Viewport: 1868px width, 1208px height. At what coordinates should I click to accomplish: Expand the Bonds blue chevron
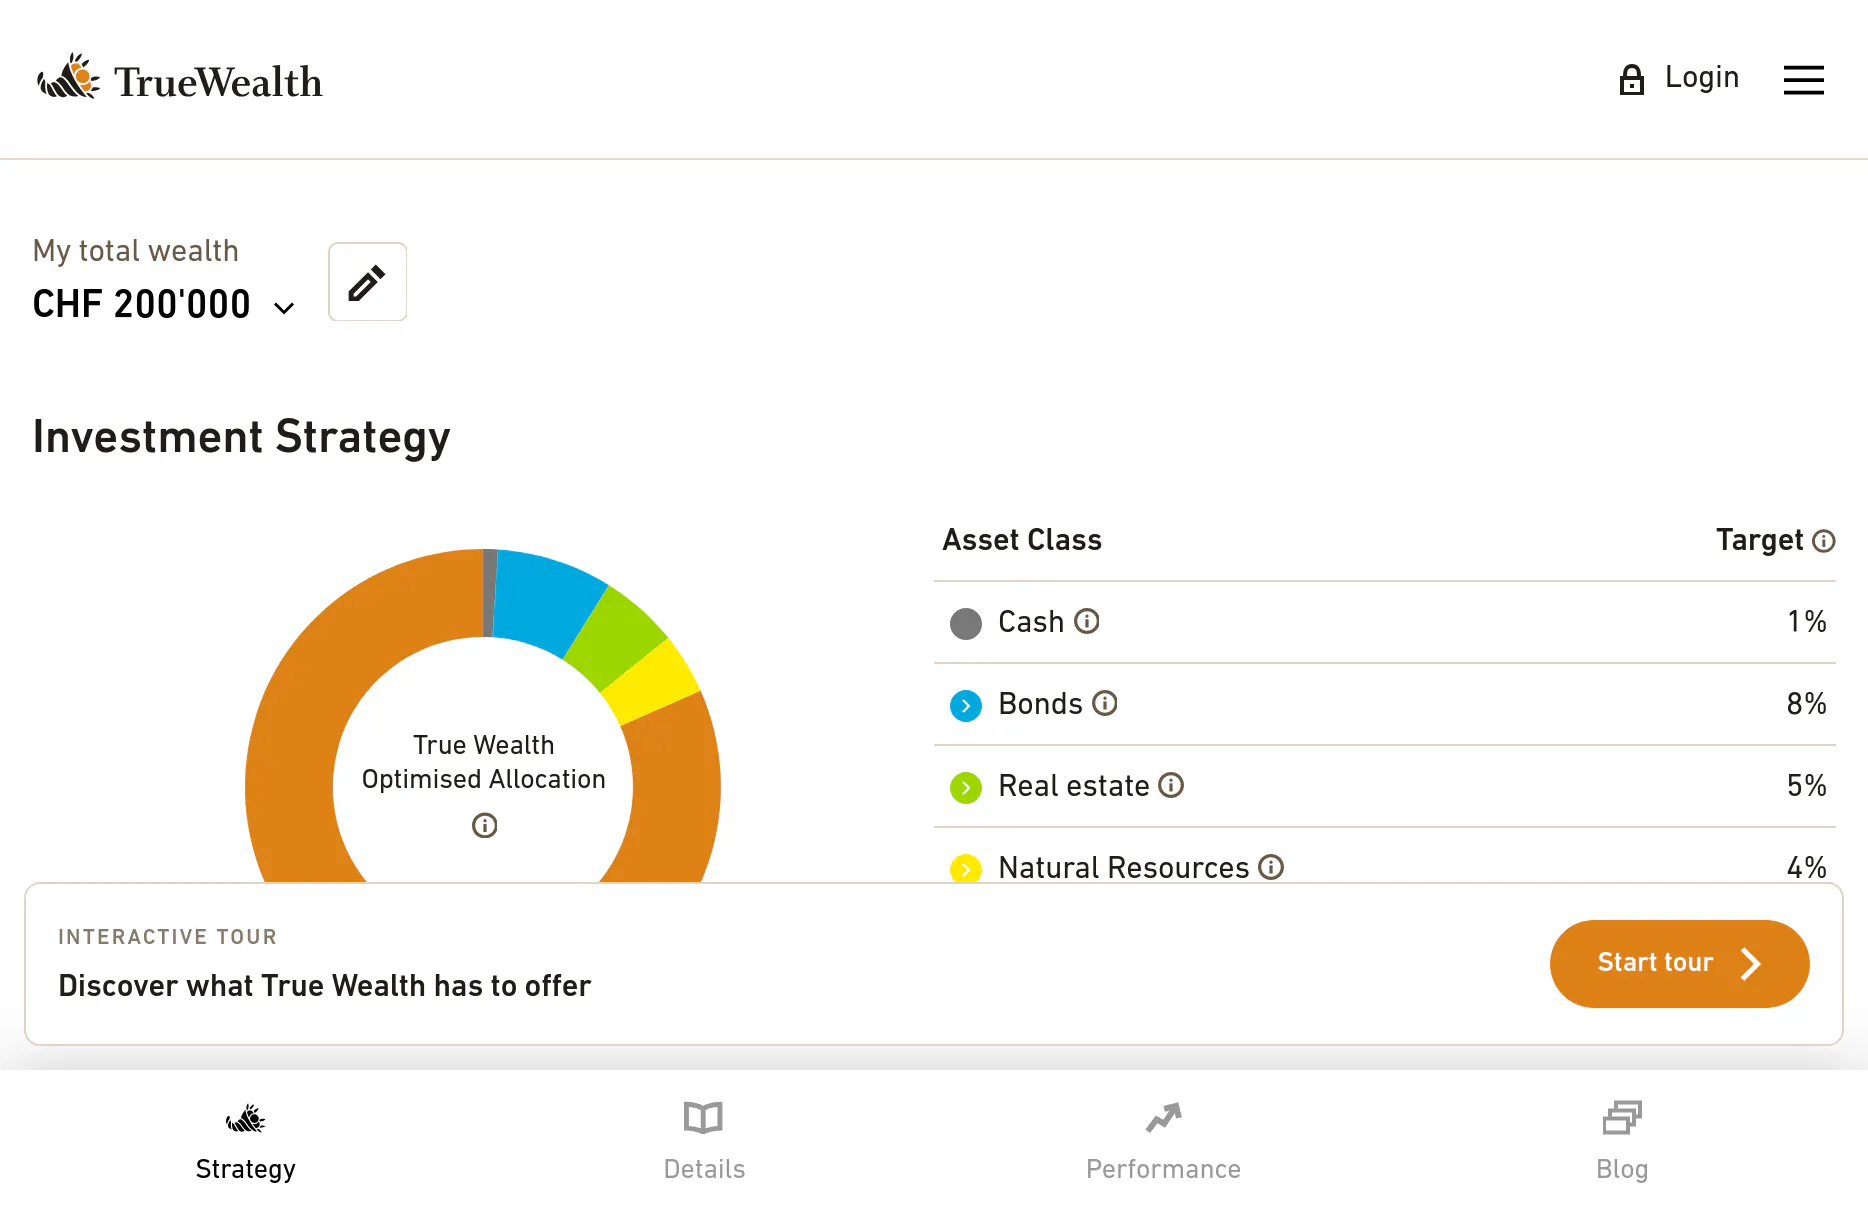966,705
